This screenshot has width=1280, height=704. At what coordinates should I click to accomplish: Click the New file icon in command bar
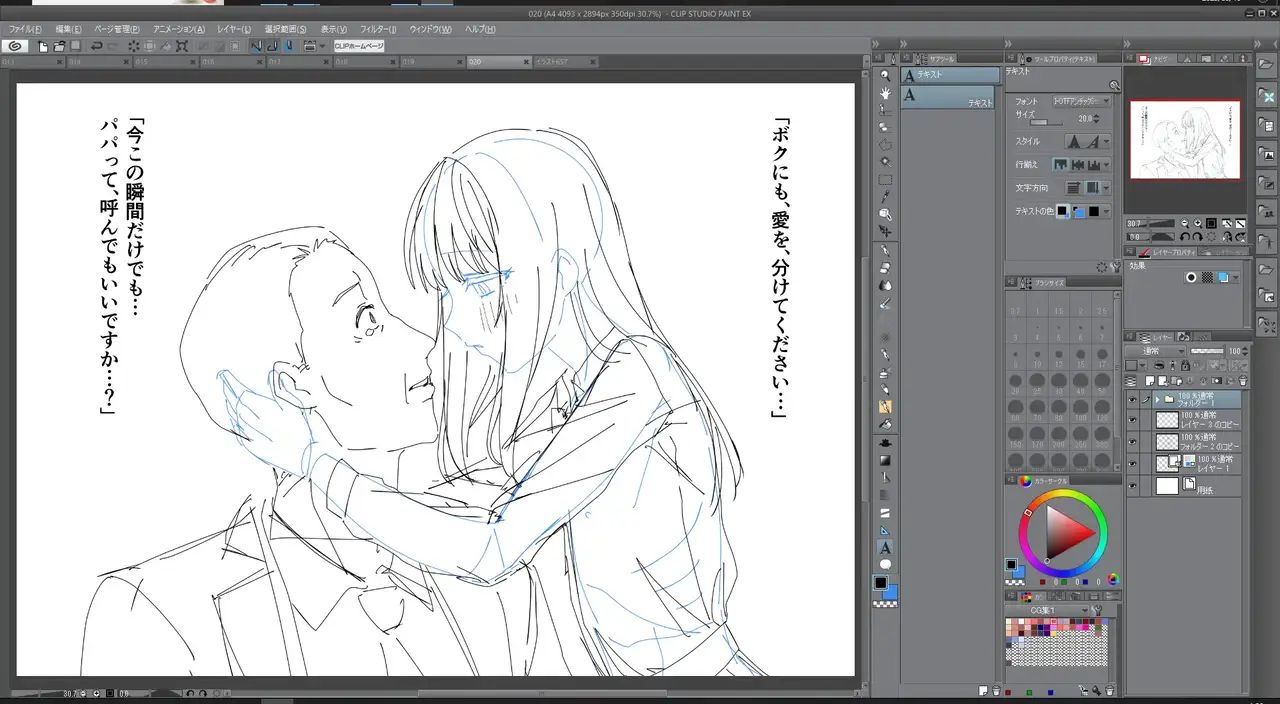(43, 46)
